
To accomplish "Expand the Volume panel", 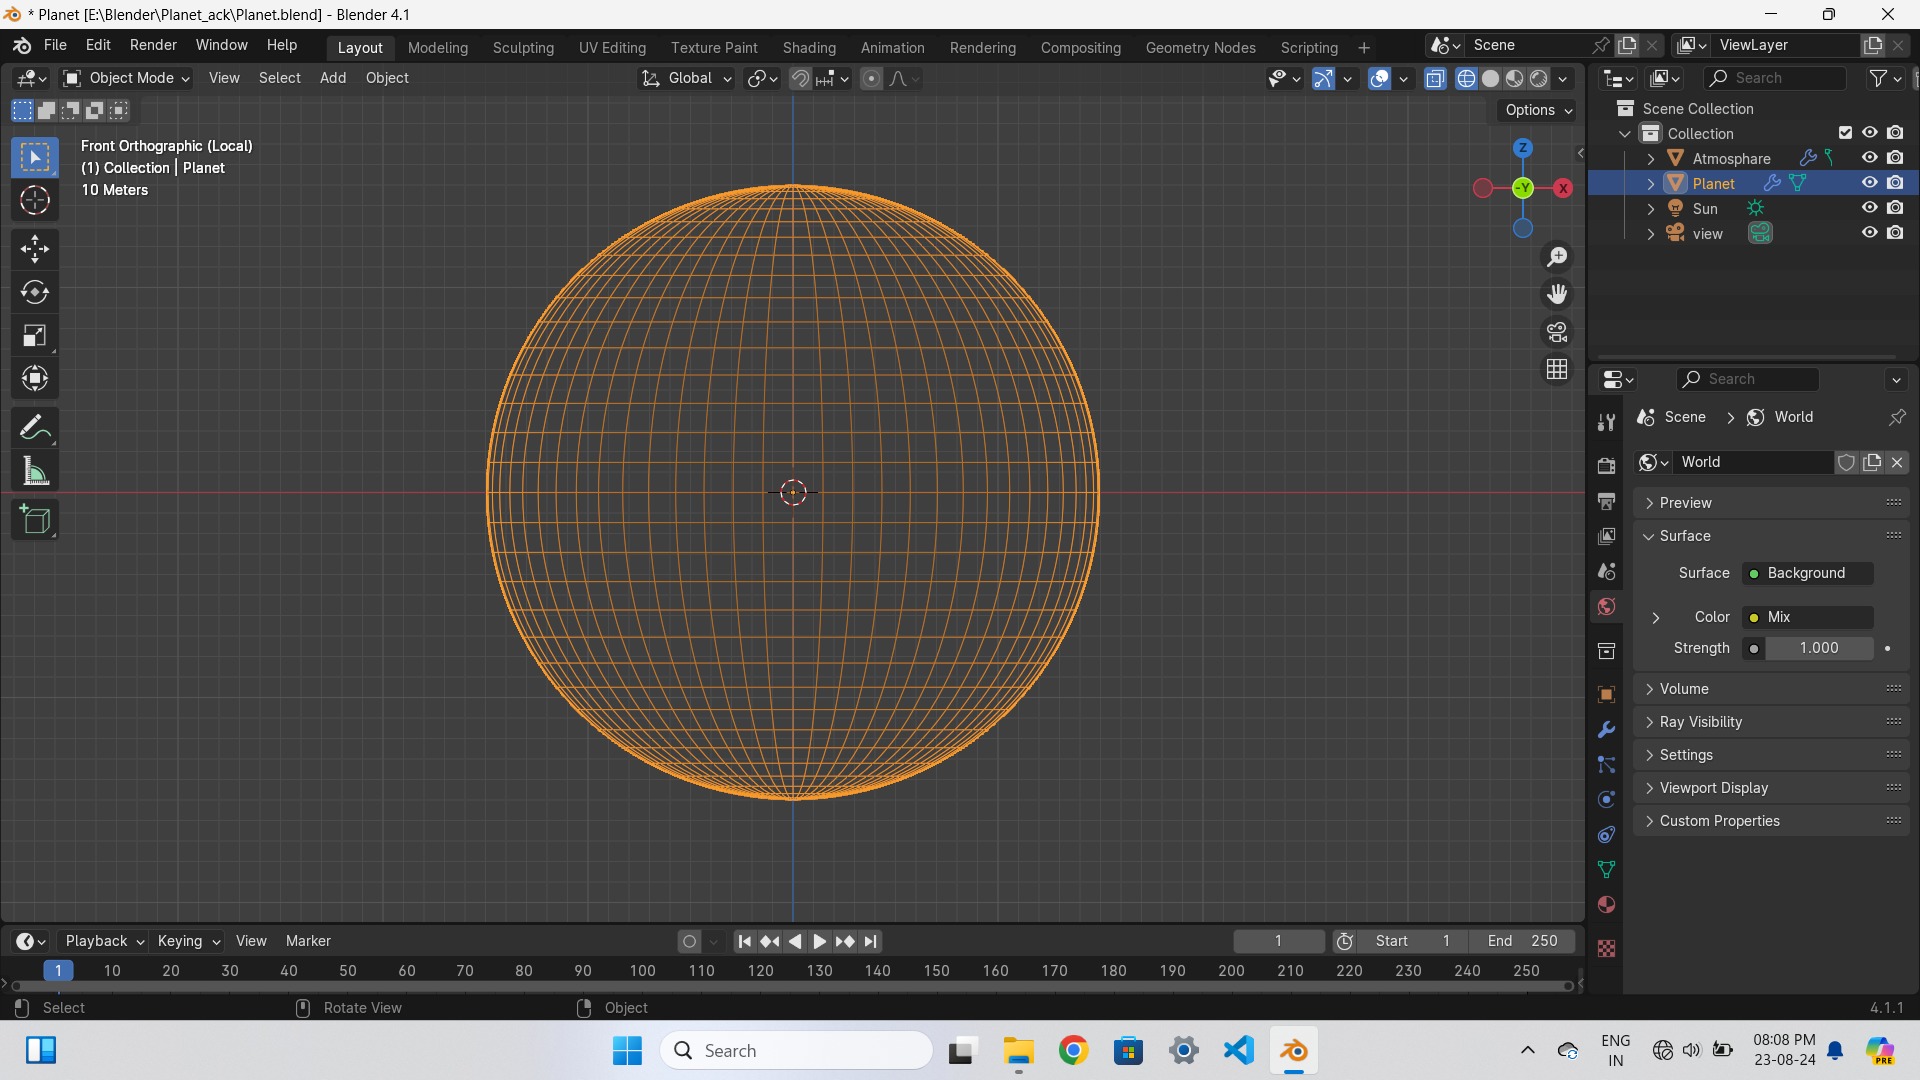I will coord(1684,689).
